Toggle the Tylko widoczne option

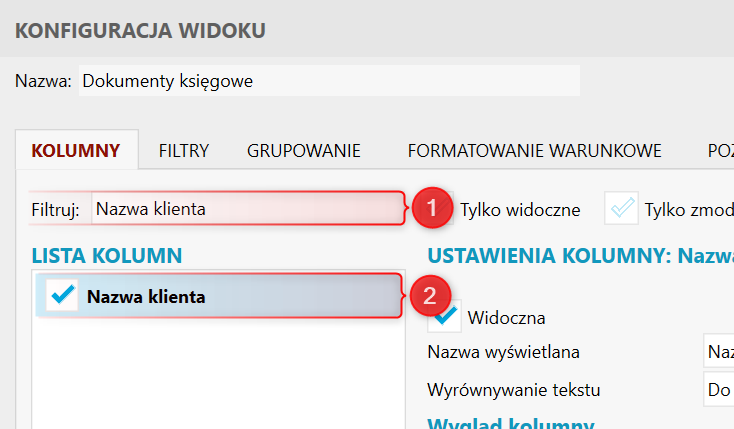tap(520, 209)
